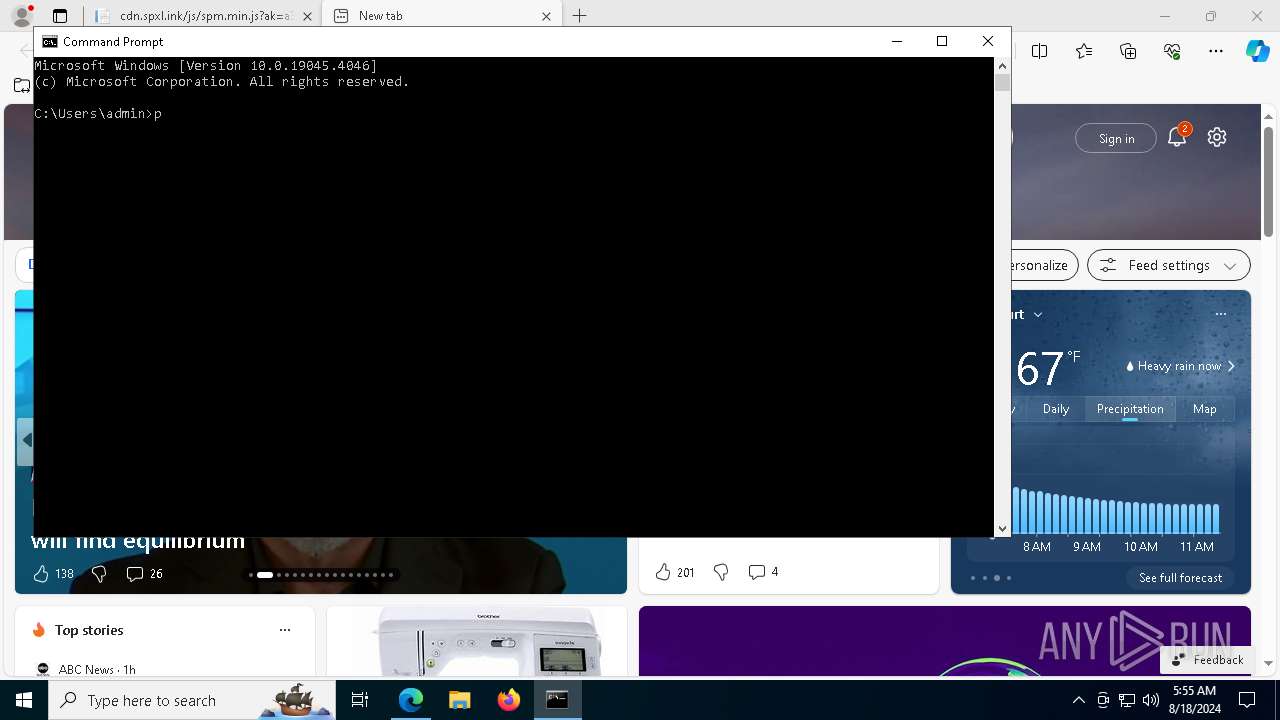The image size is (1280, 720).
Task: Open Heavy rain now alert
Action: tap(1180, 366)
